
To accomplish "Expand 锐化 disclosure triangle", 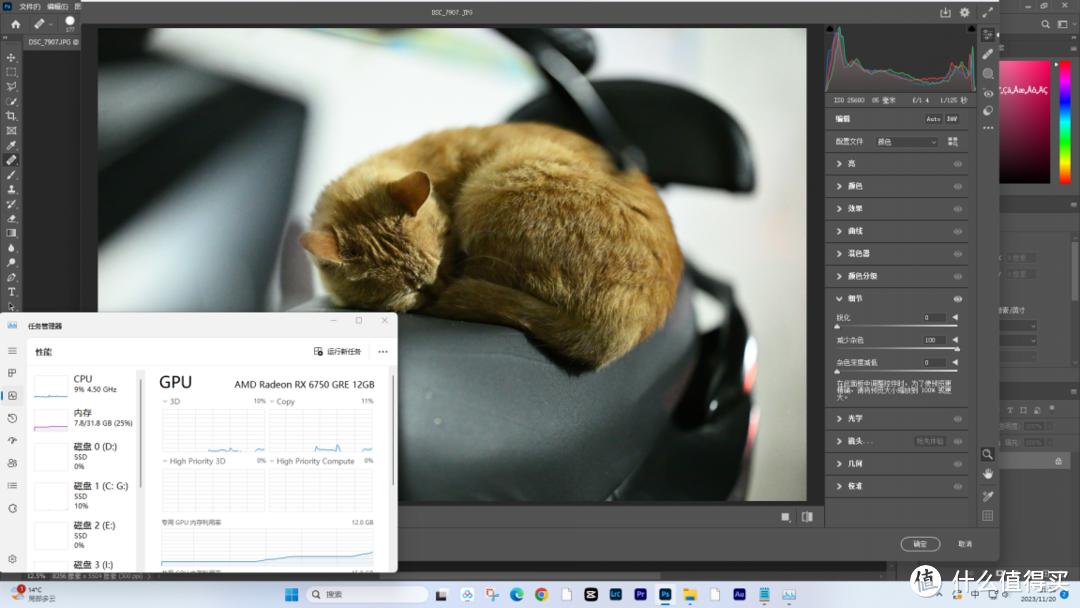I will point(955,317).
